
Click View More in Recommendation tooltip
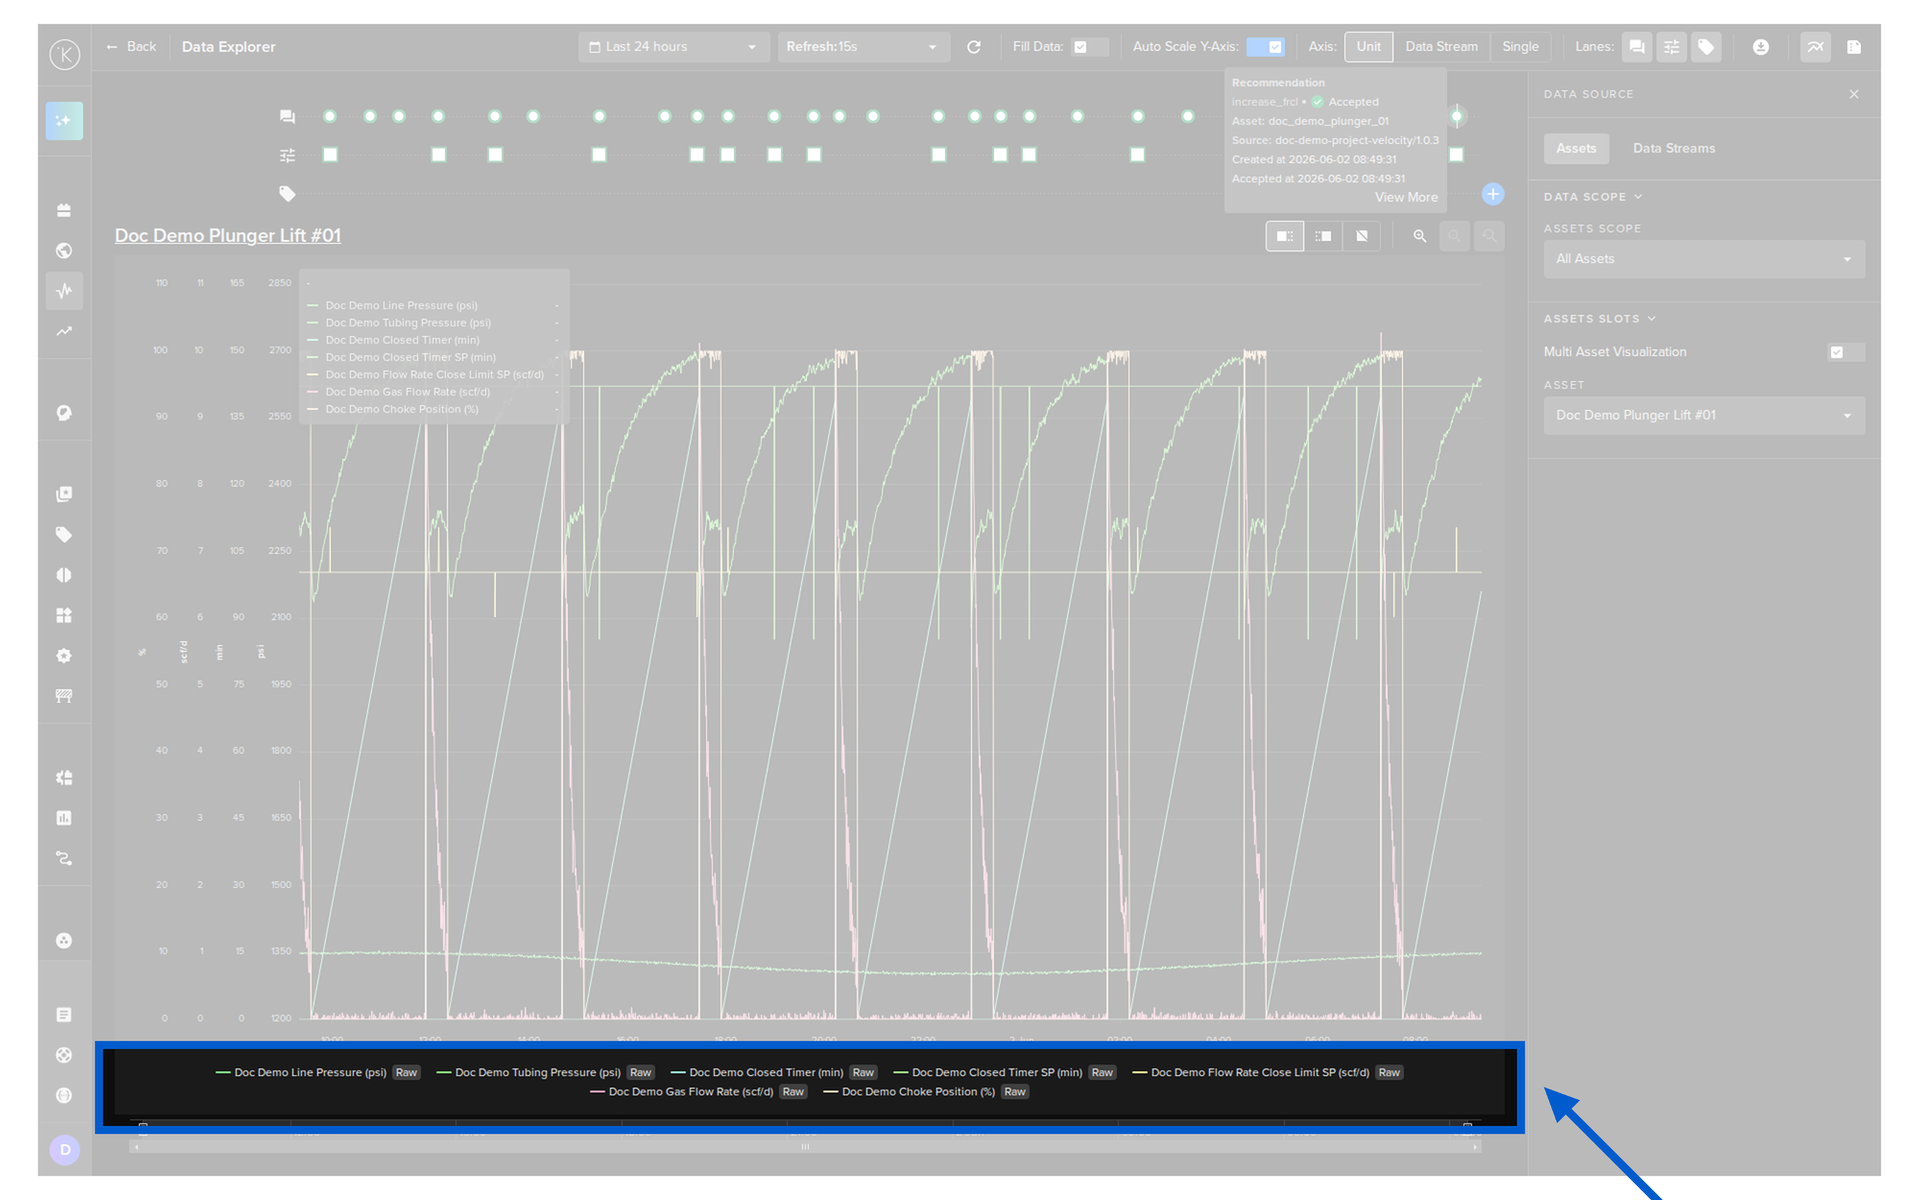click(x=1406, y=197)
